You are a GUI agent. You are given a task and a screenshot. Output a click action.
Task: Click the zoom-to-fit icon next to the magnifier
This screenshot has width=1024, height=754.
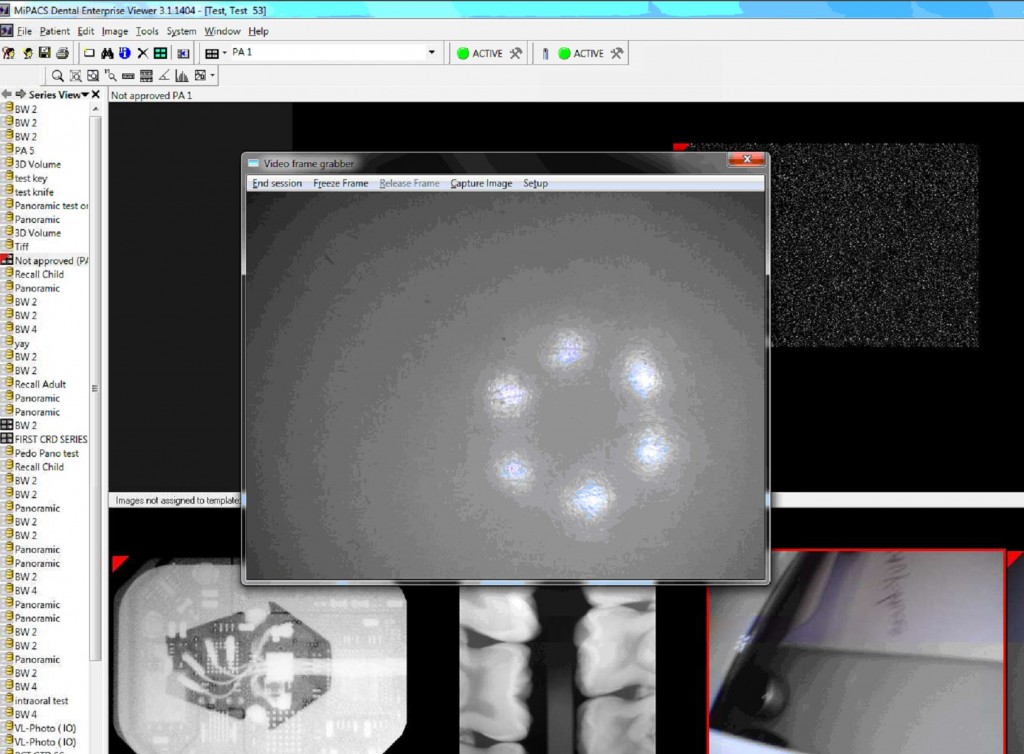click(x=76, y=76)
